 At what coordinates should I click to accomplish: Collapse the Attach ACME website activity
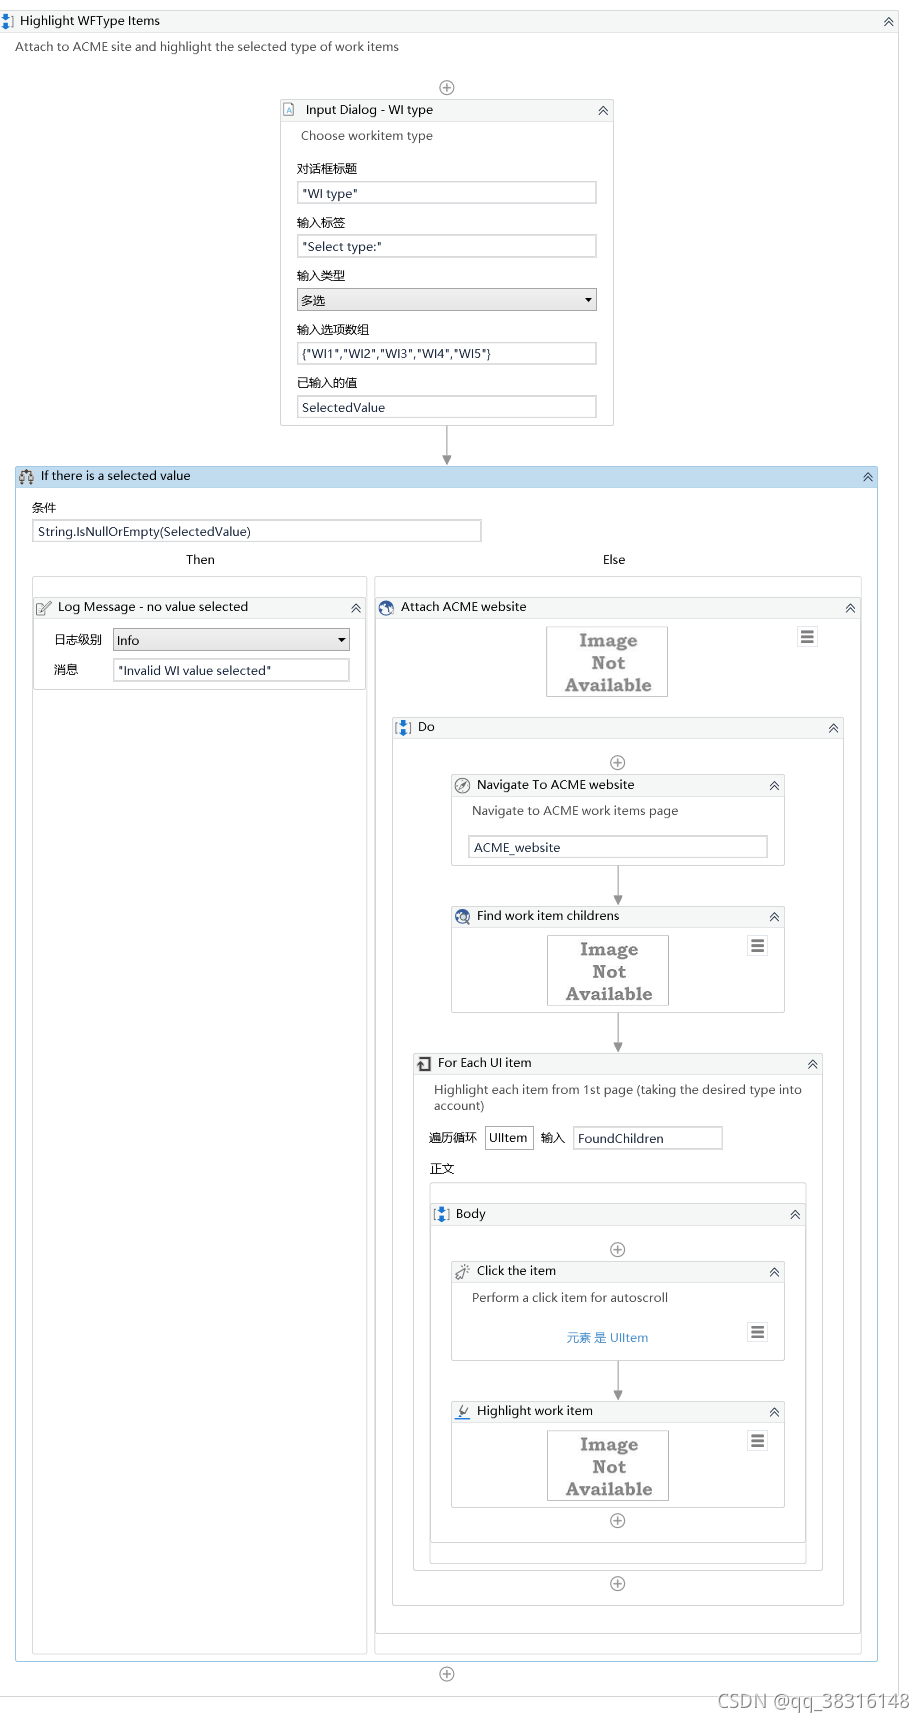(x=850, y=608)
